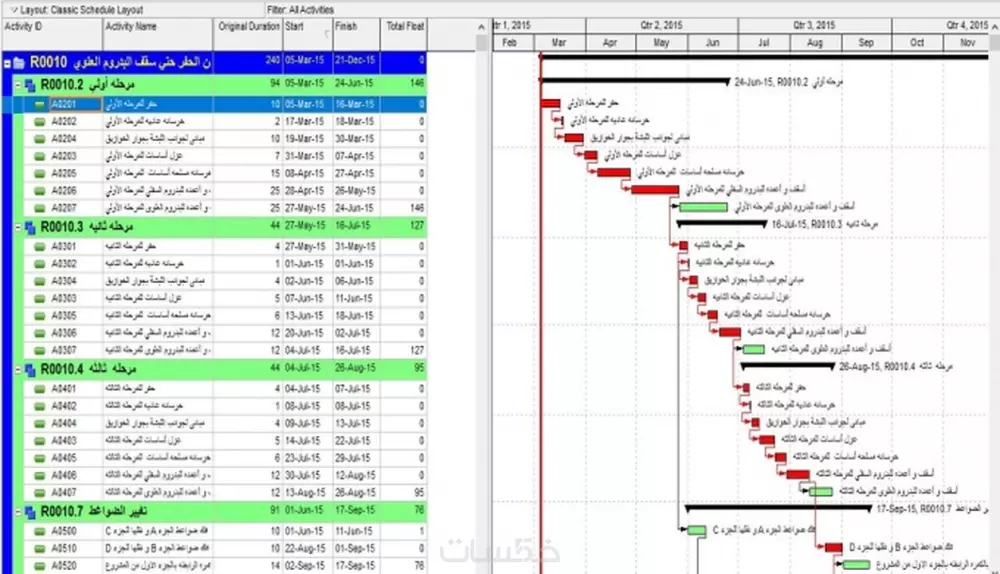Image resolution: width=1000 pixels, height=574 pixels.
Task: Click the WBS icon of R0010.4
Action: 30,369
